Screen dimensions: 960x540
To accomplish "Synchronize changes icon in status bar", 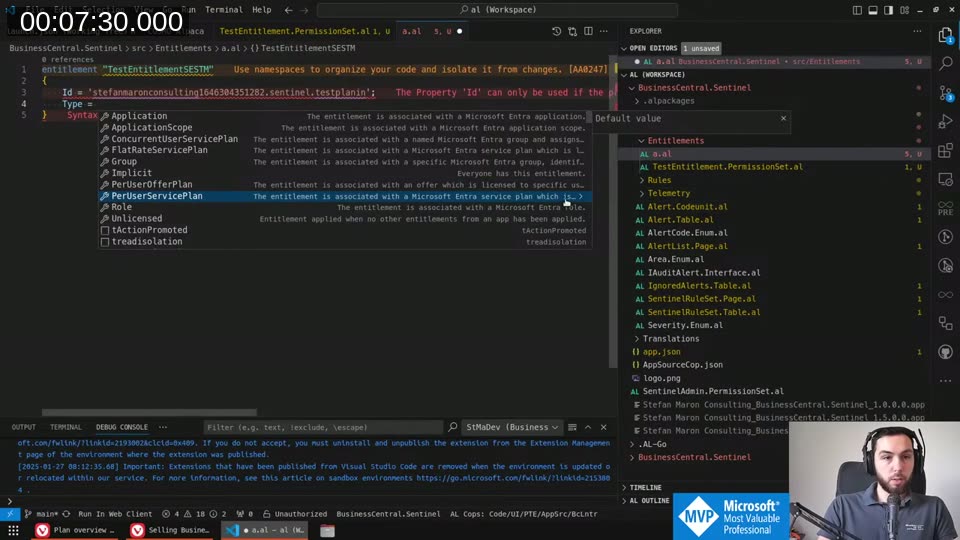I will pyautogui.click(x=66, y=514).
